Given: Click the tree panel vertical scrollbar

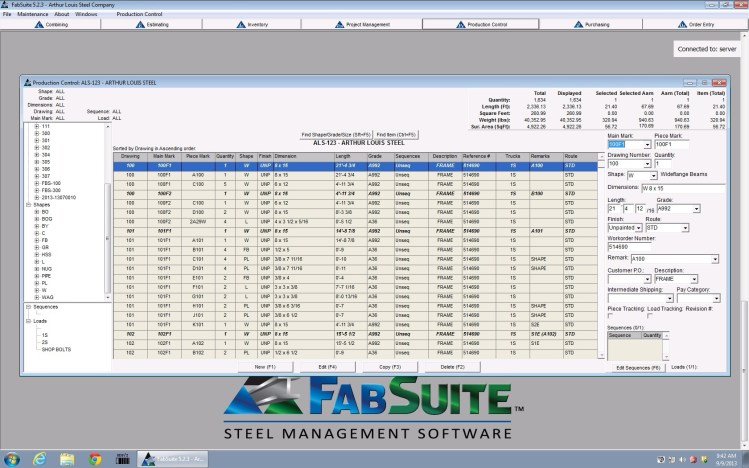Looking at the screenshot, I should point(109,200).
